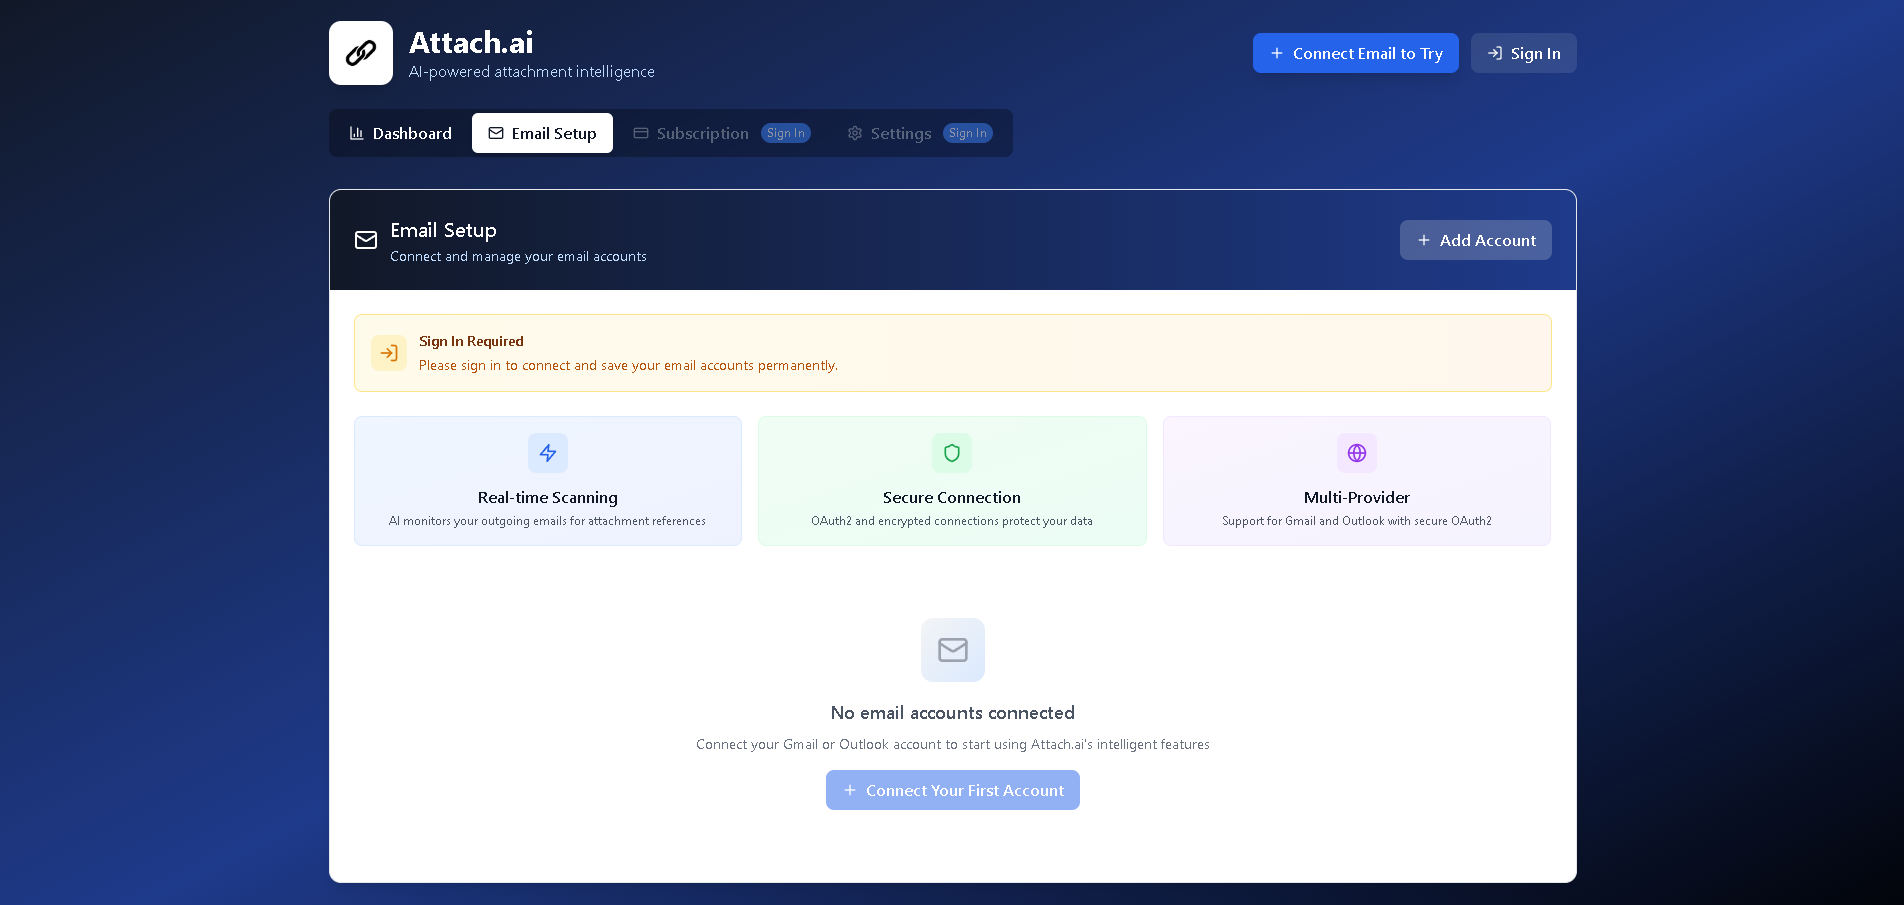The height and width of the screenshot is (905, 1904).
Task: Click 'Connect your Gmail or Outlook account' text
Action: coord(953,744)
